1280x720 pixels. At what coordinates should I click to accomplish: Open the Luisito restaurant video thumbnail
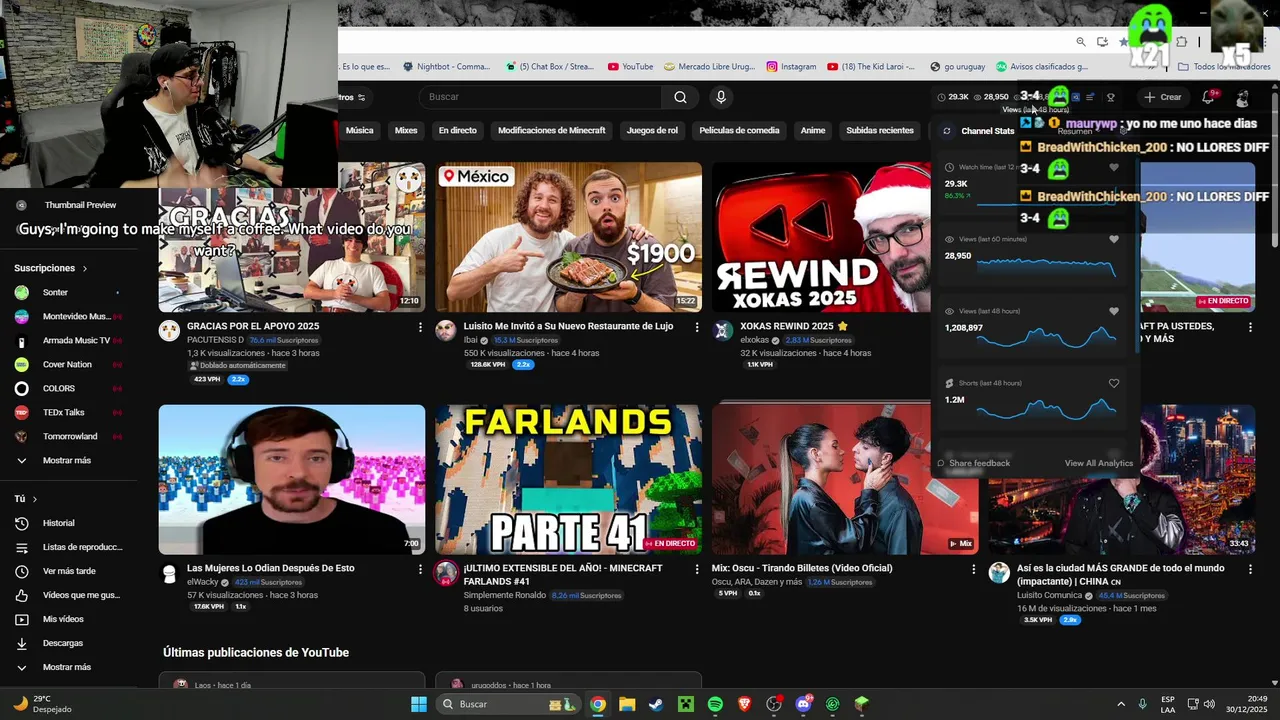coord(568,237)
